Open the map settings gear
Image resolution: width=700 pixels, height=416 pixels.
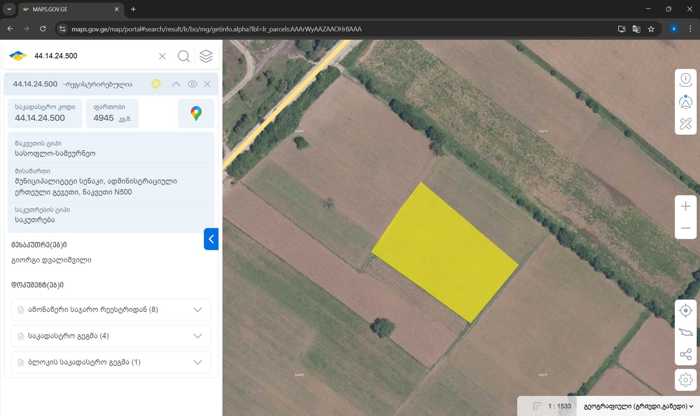pos(685,379)
